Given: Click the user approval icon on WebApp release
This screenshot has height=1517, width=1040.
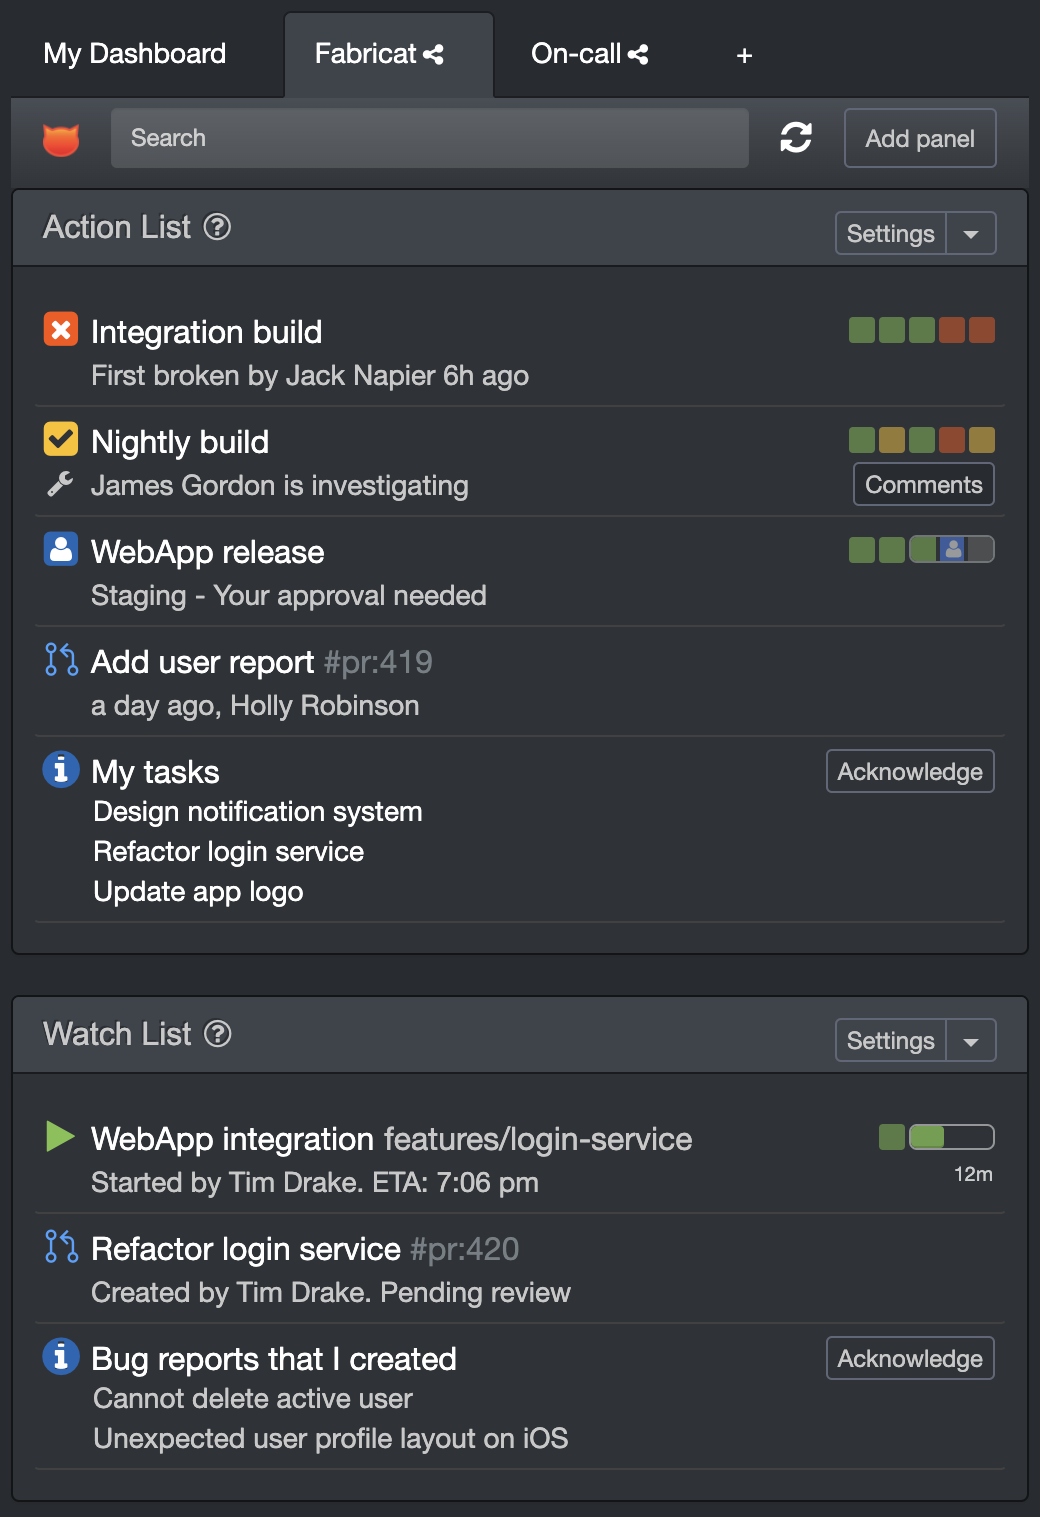Looking at the screenshot, I should tap(60, 549).
